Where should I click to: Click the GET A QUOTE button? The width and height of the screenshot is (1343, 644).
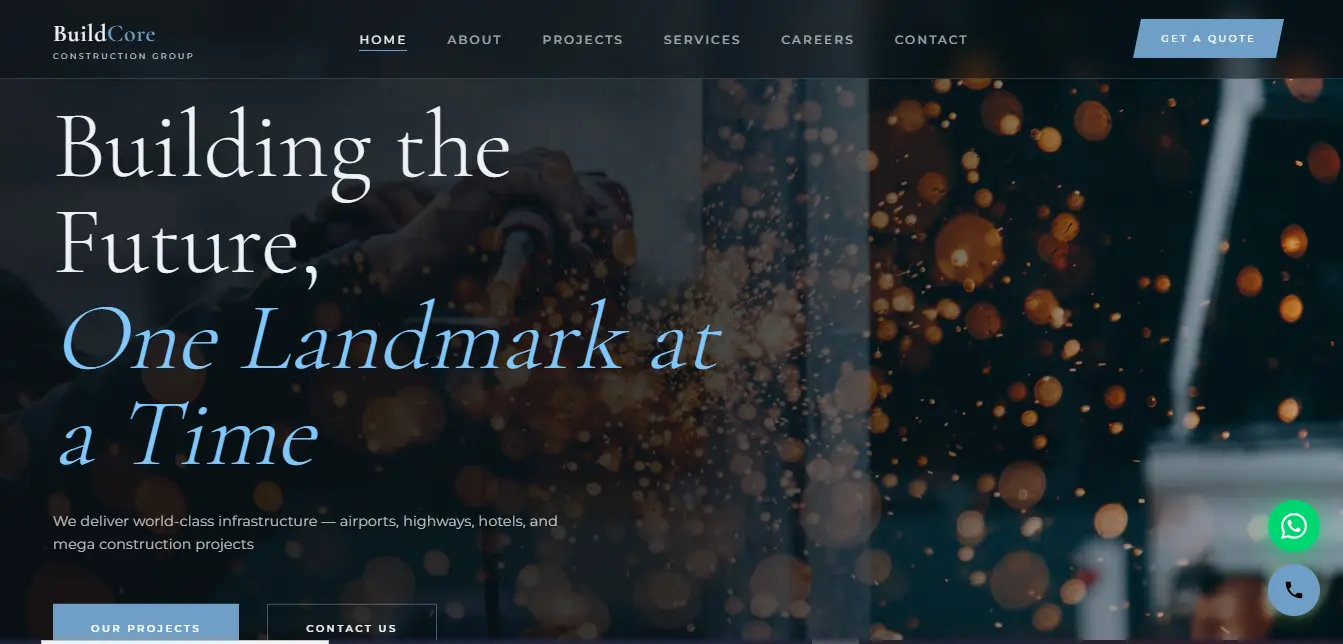pyautogui.click(x=1208, y=39)
